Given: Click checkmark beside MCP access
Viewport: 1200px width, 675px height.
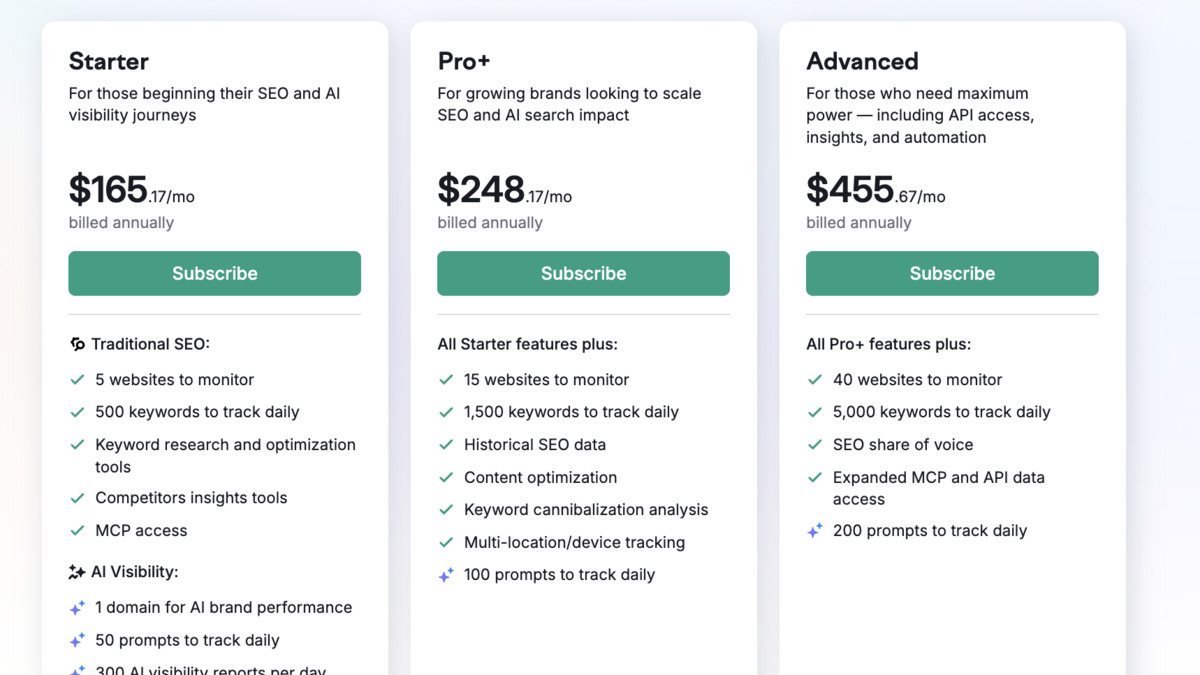Looking at the screenshot, I should point(77,531).
